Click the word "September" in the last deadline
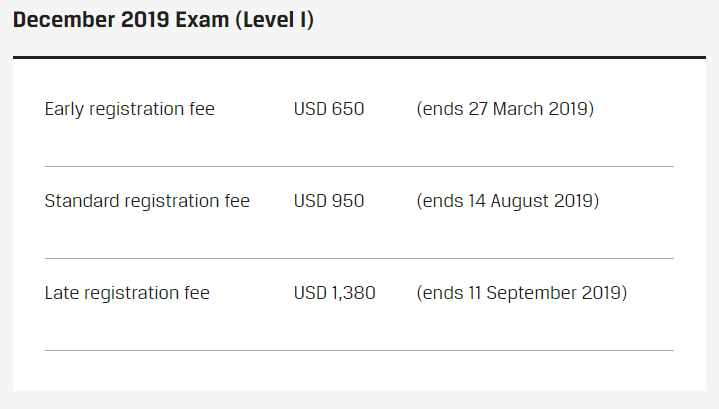The height and width of the screenshot is (409, 719). coord(531,293)
